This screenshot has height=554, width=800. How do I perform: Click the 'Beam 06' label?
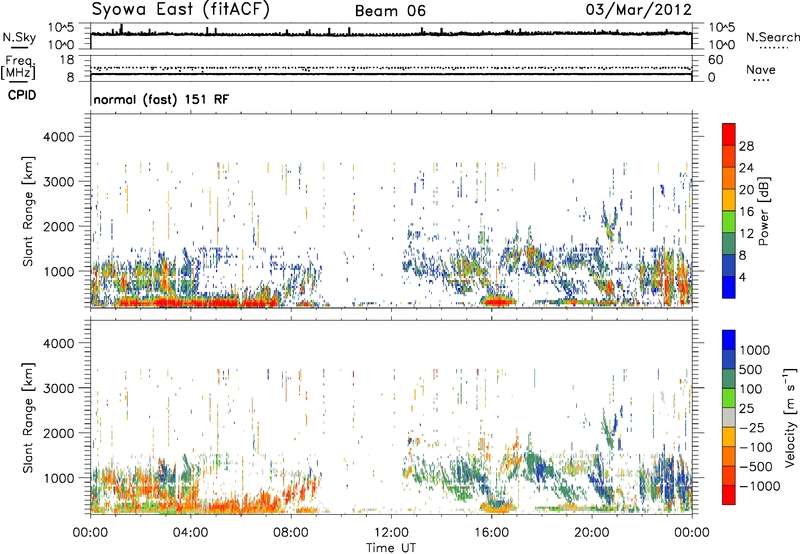390,11
